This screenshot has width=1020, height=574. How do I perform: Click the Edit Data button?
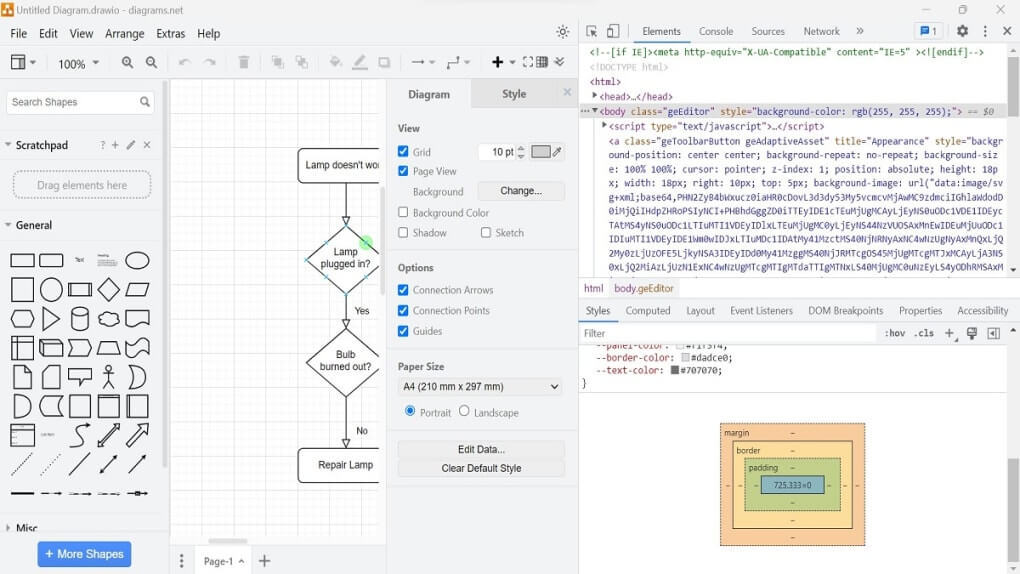point(481,450)
